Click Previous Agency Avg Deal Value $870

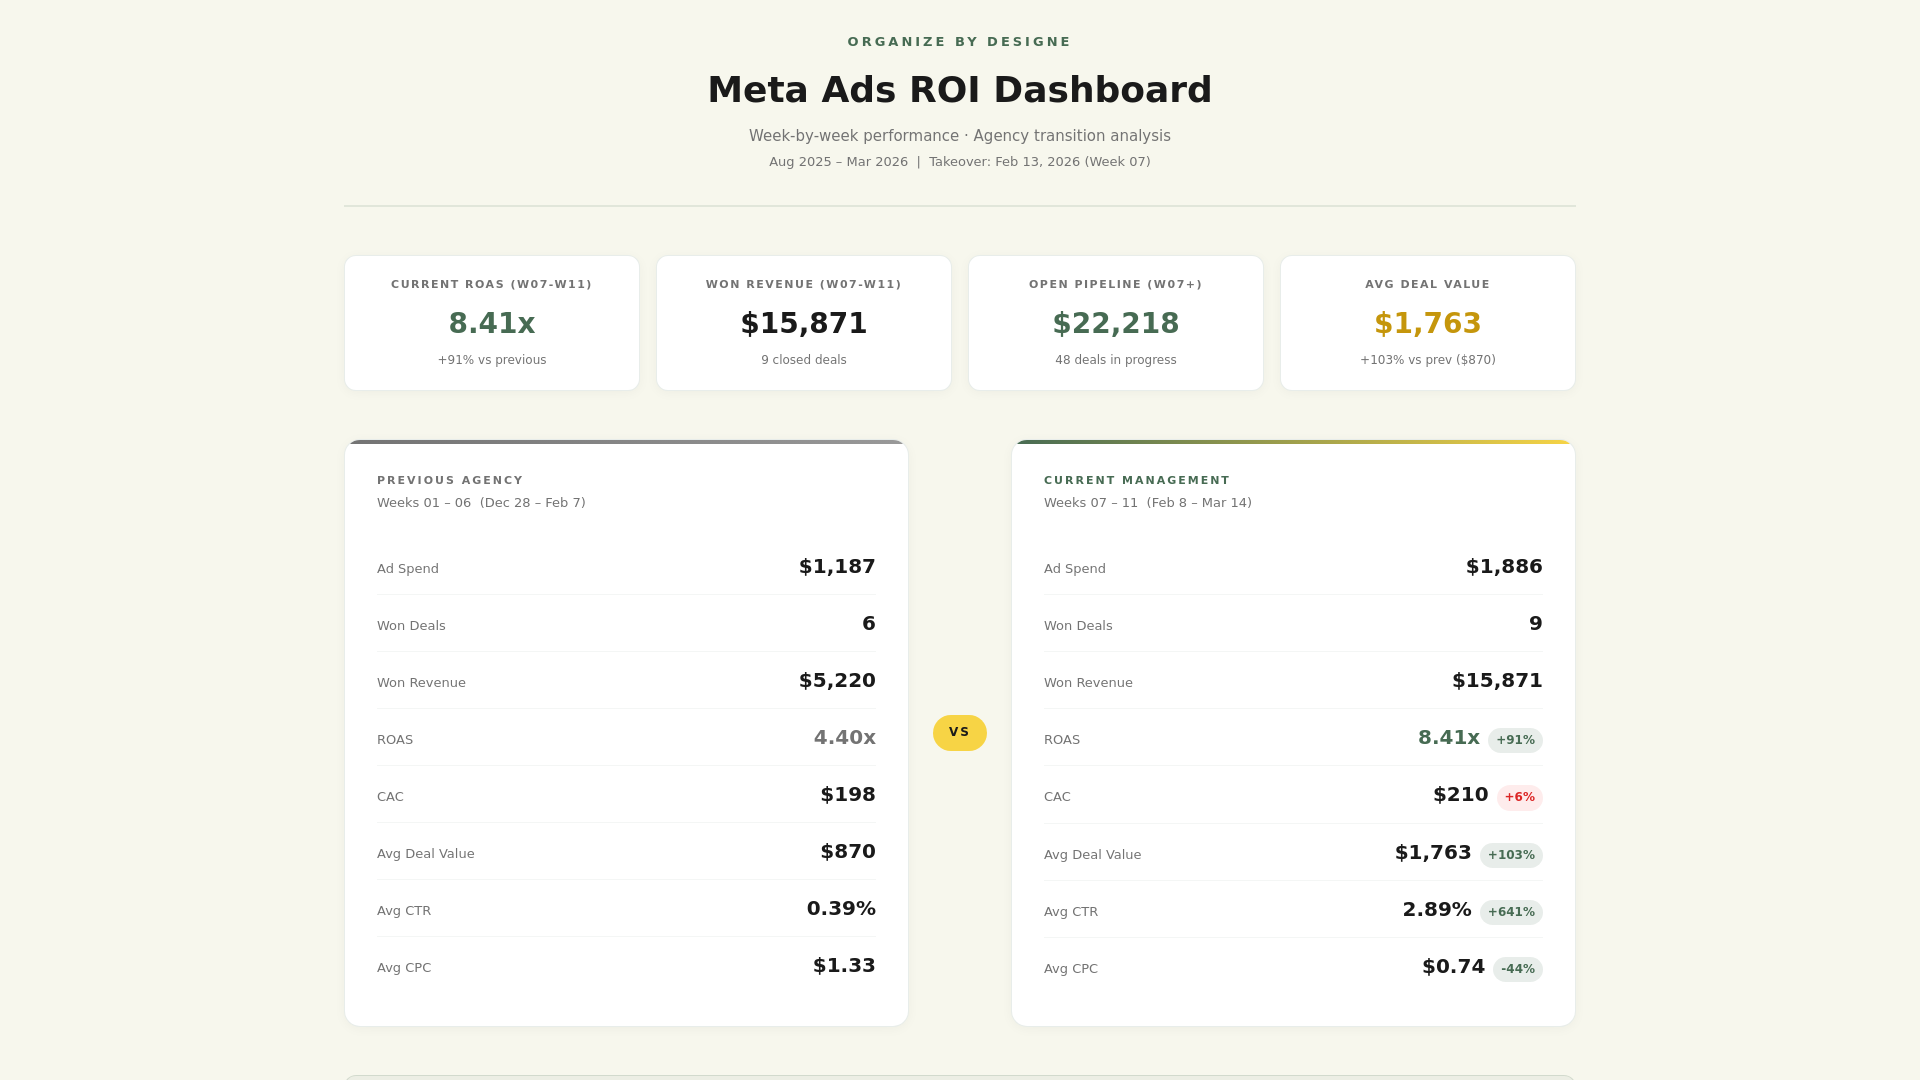(848, 852)
